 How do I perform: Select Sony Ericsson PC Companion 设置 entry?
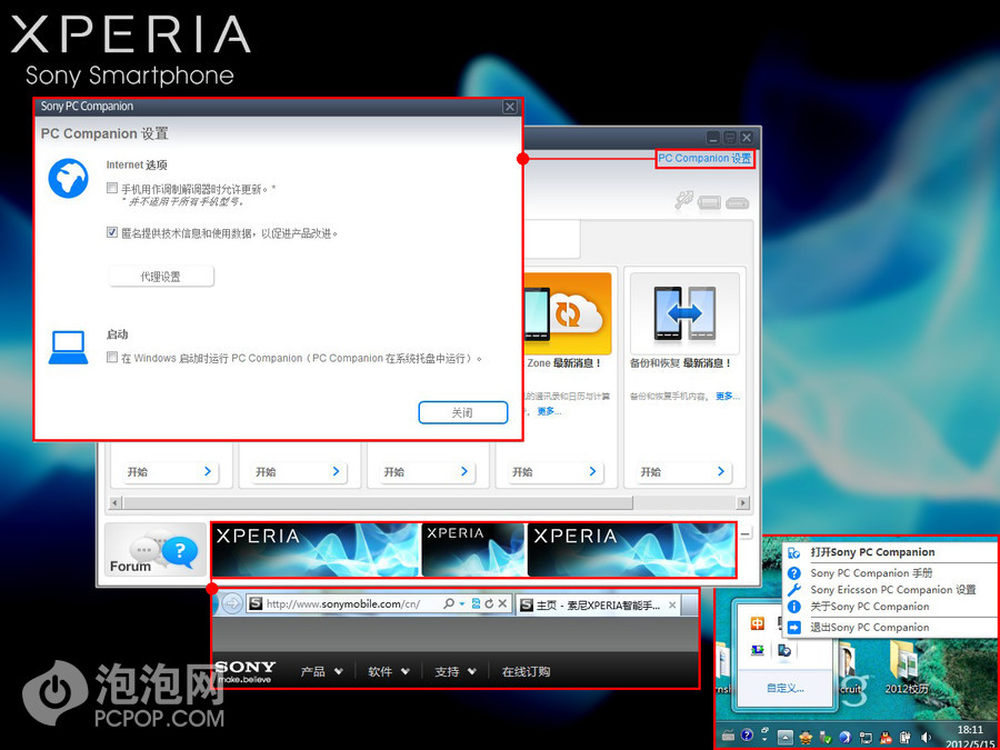click(x=890, y=590)
